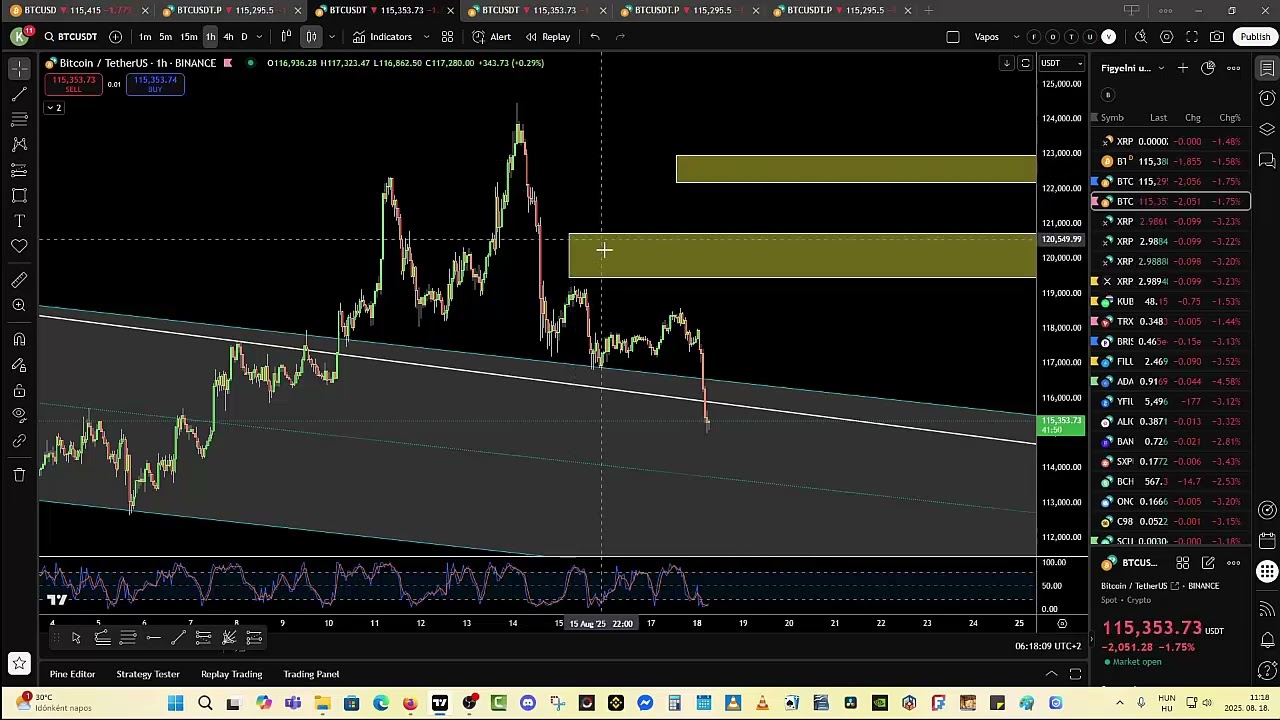Open the Gann and Fibonacci tools
This screenshot has height=720, width=1280.
19,119
